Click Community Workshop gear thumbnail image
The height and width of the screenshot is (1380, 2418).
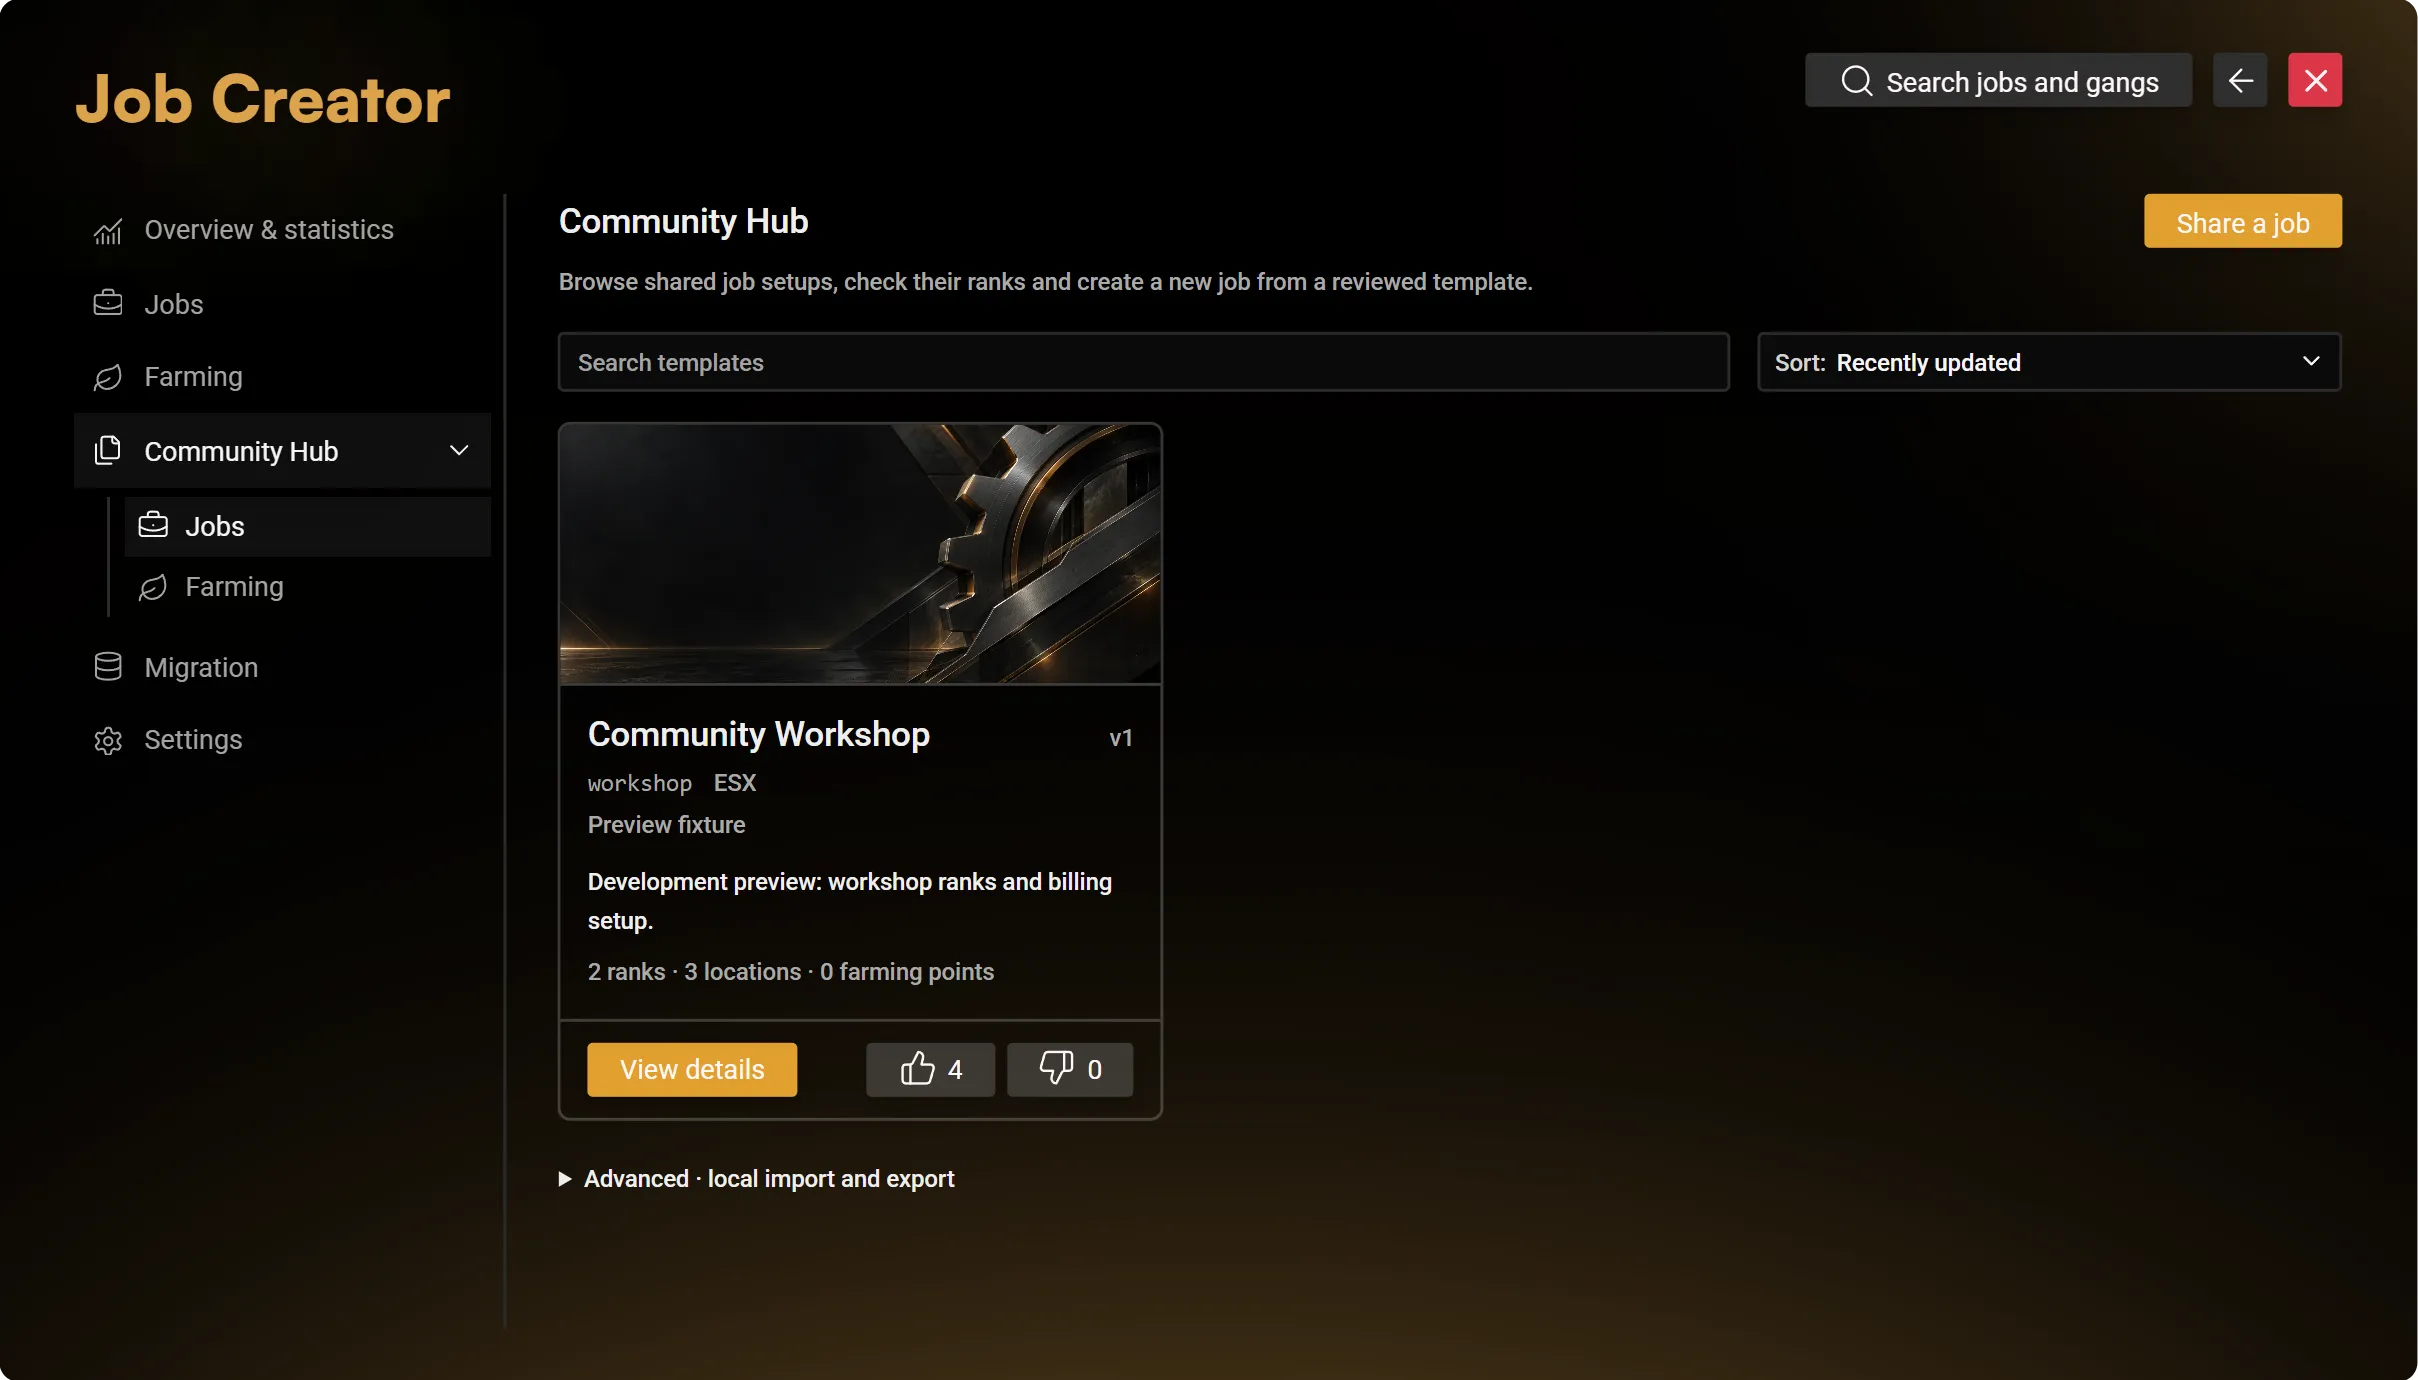860,554
